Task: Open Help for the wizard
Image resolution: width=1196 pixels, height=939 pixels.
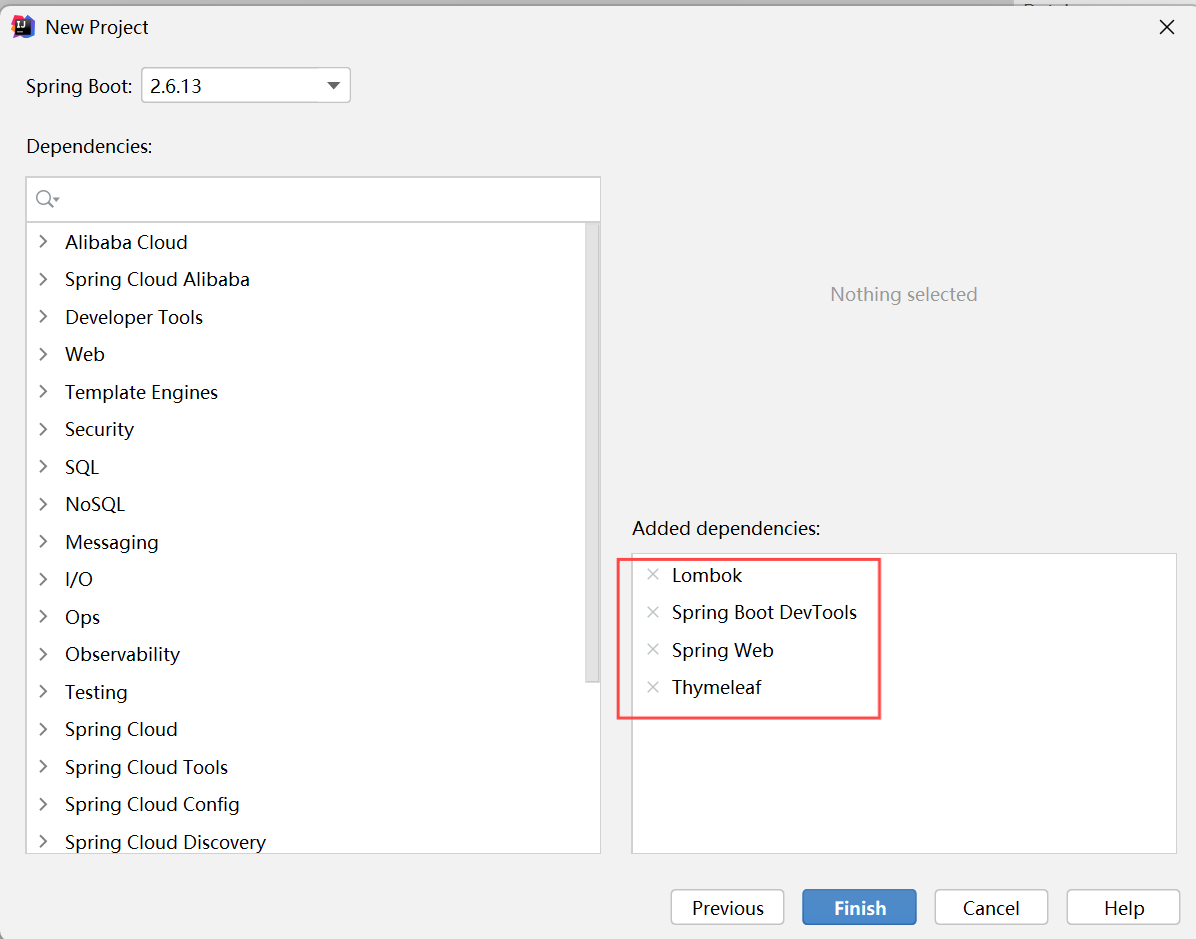Action: [x=1123, y=907]
